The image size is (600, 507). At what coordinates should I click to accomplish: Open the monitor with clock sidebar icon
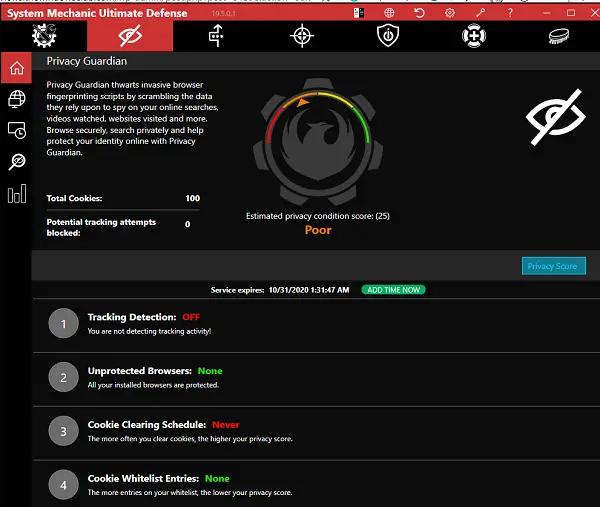tap(16, 130)
